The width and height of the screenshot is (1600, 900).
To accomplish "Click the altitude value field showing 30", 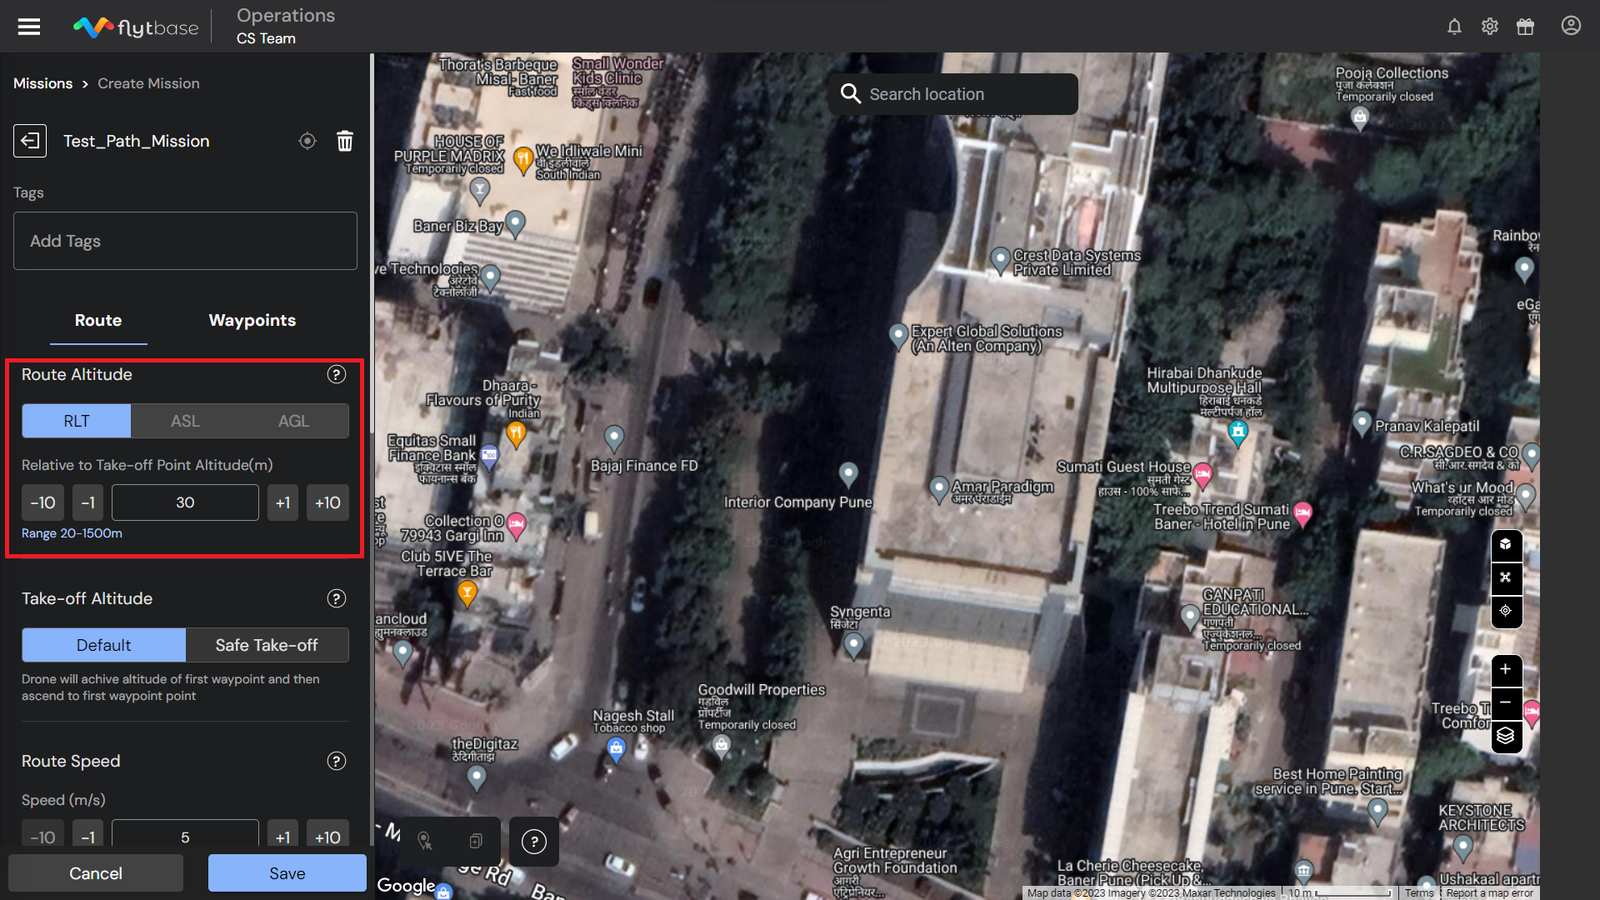I will point(185,503).
